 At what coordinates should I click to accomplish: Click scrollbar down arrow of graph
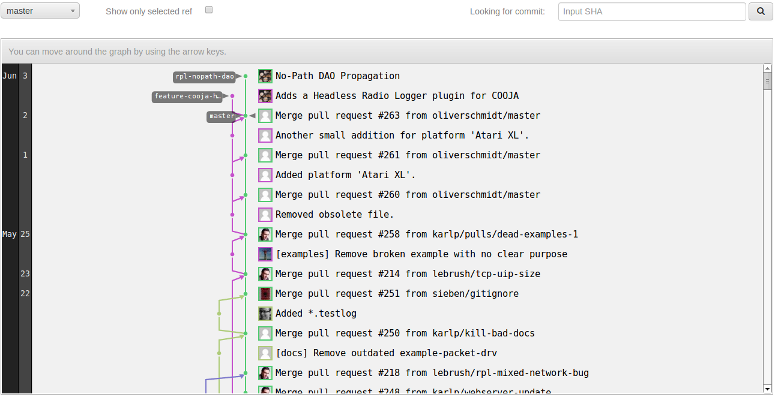click(x=767, y=389)
